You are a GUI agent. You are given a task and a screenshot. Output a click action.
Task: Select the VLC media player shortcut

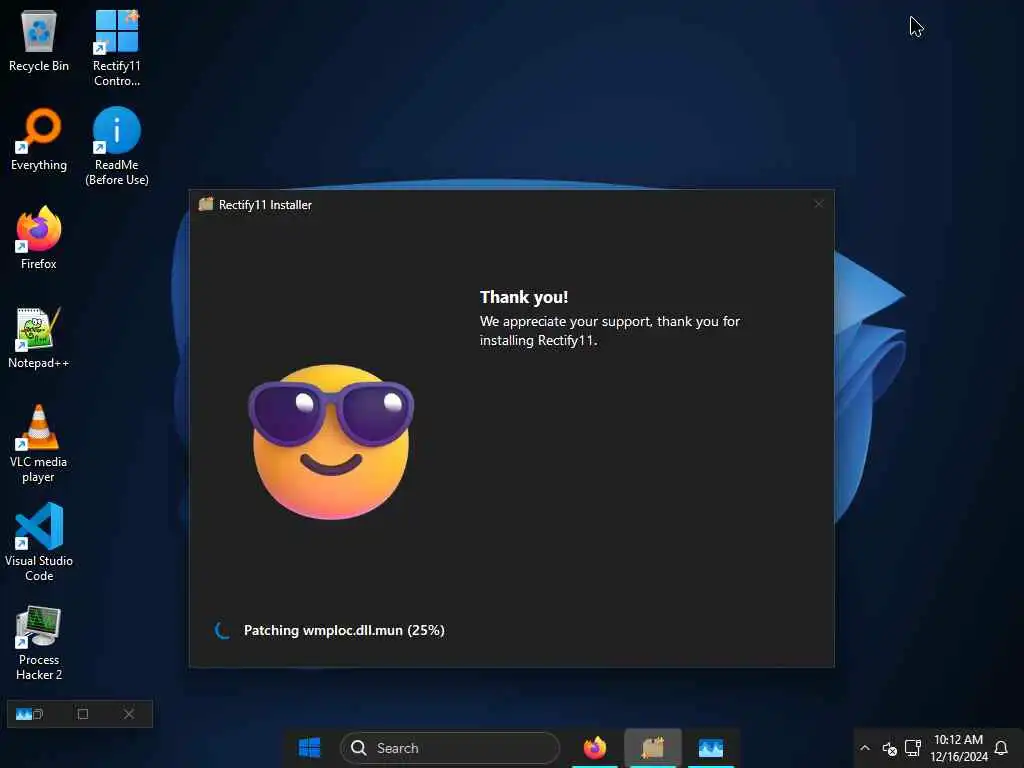click(x=39, y=443)
